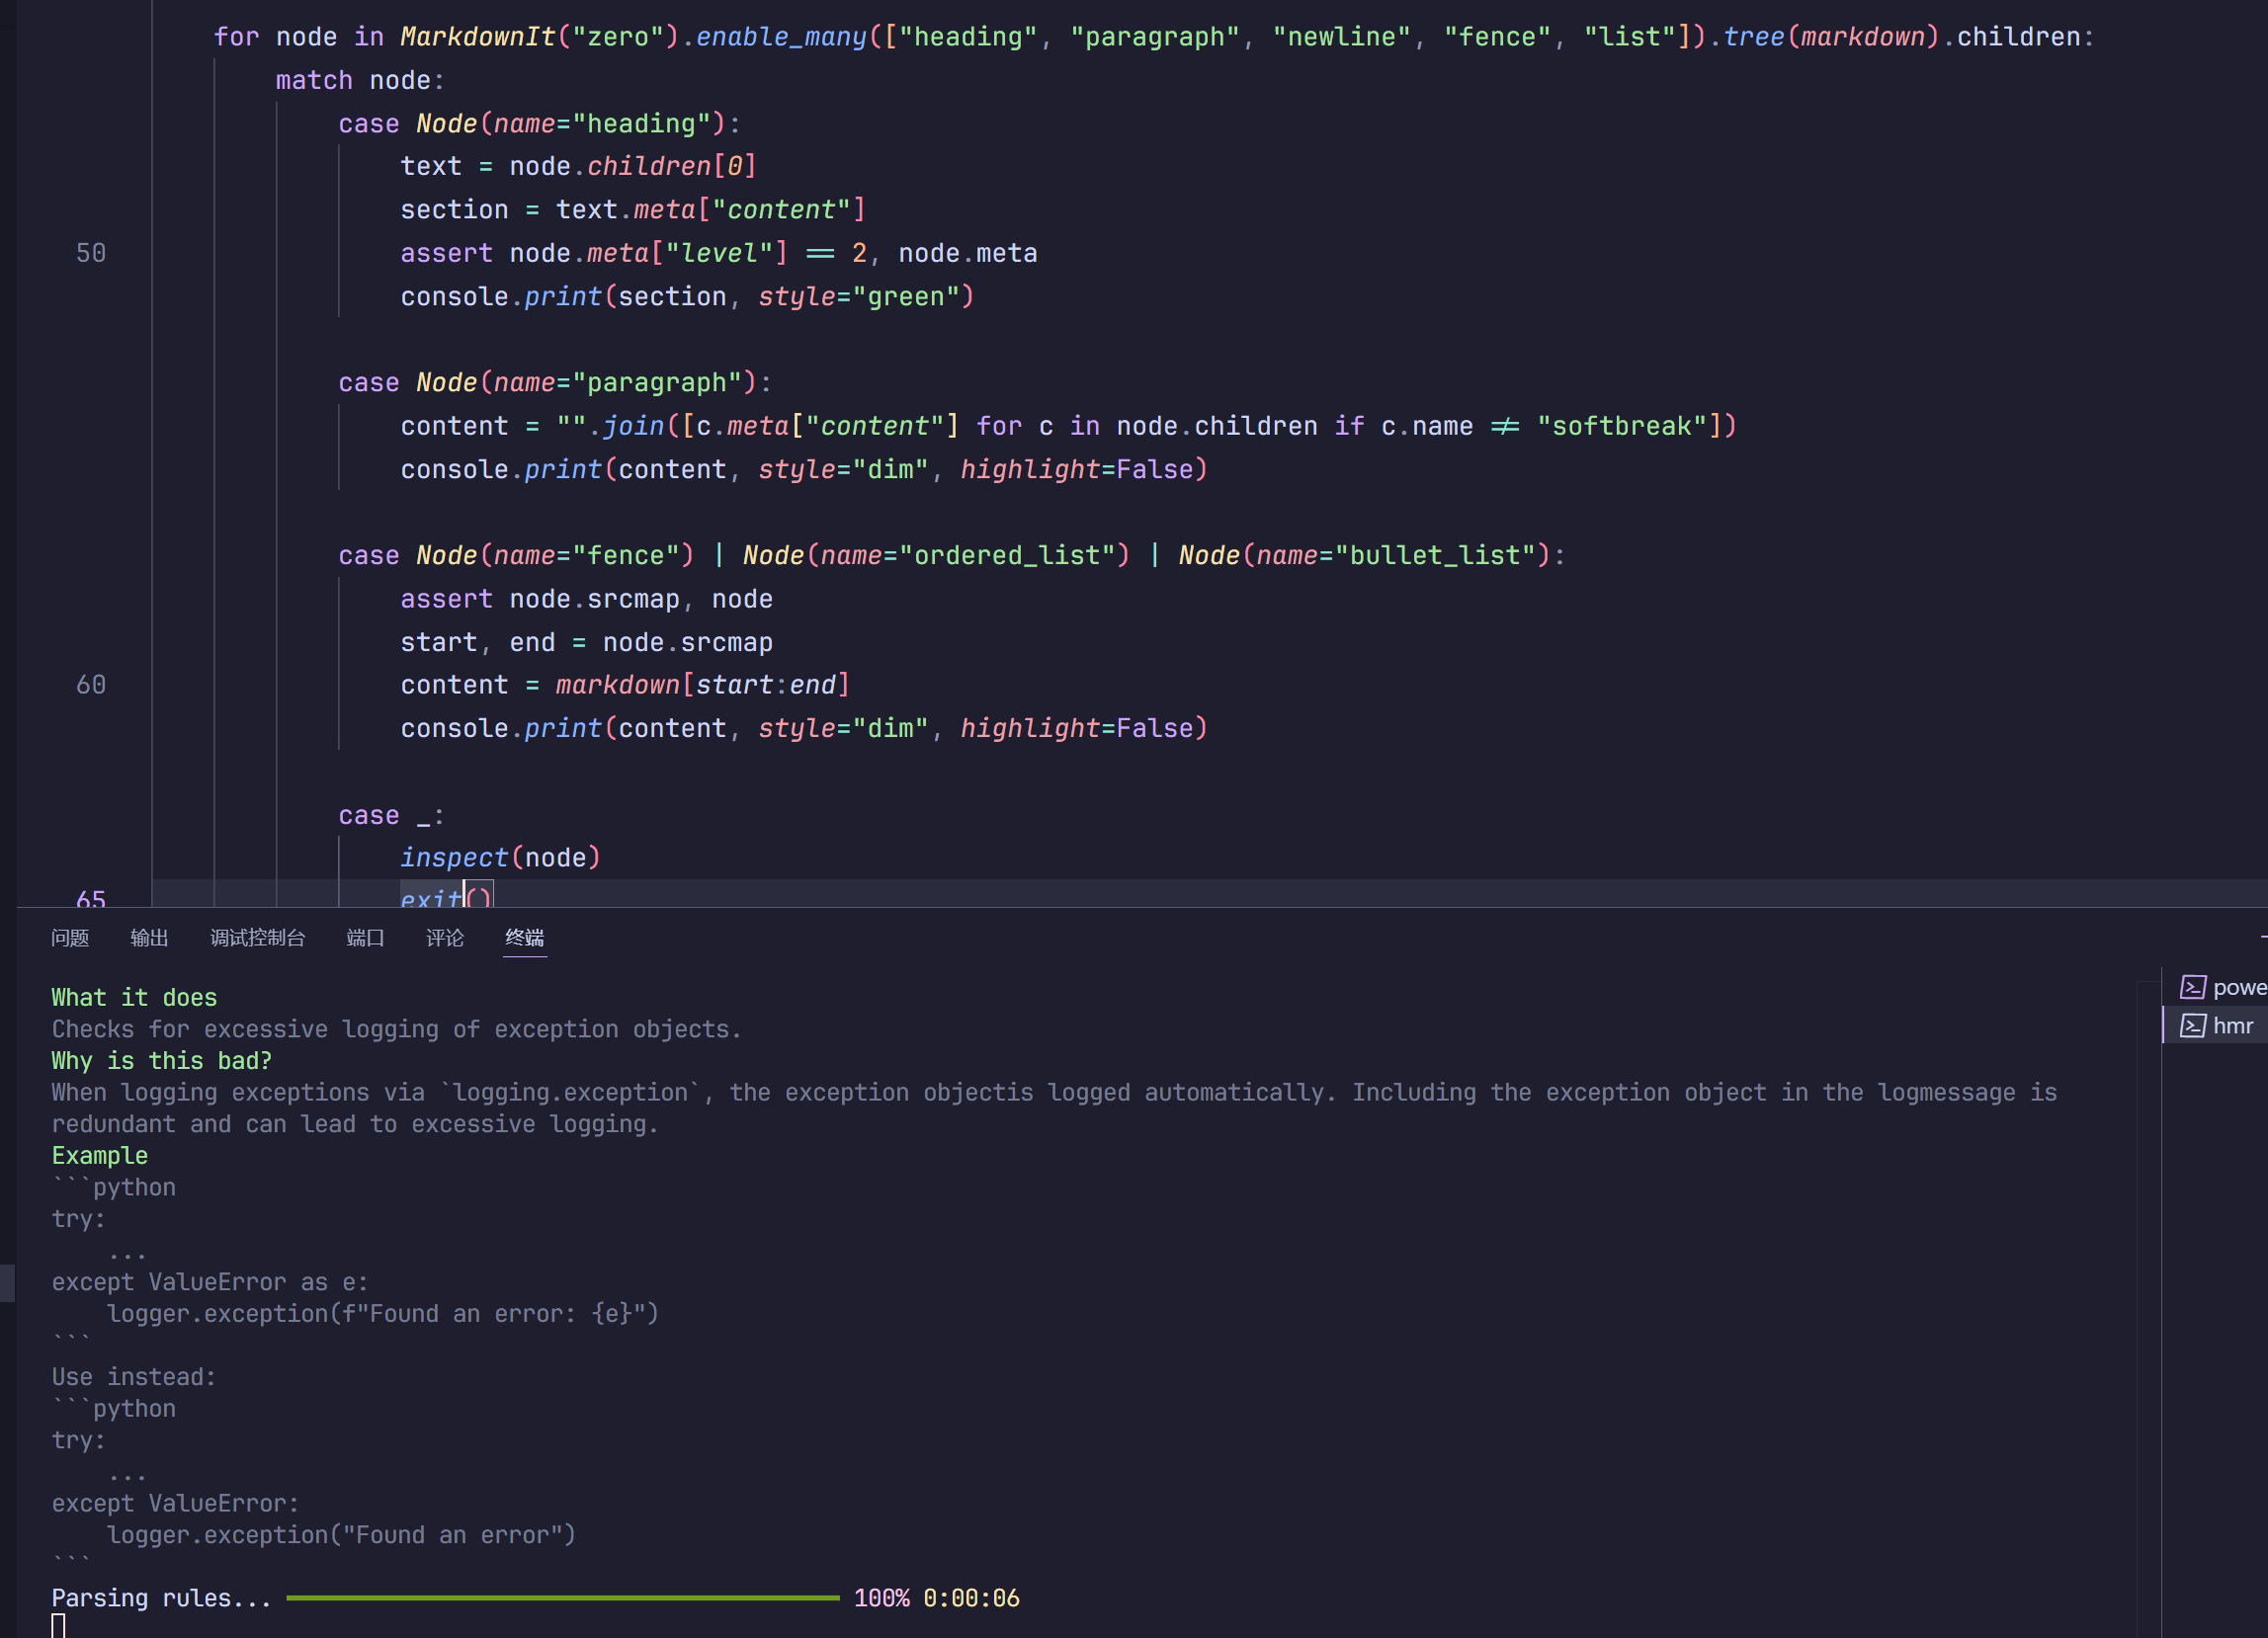
Task: Click 'Node(name="bullet_list")' pattern
Action: (1365, 555)
